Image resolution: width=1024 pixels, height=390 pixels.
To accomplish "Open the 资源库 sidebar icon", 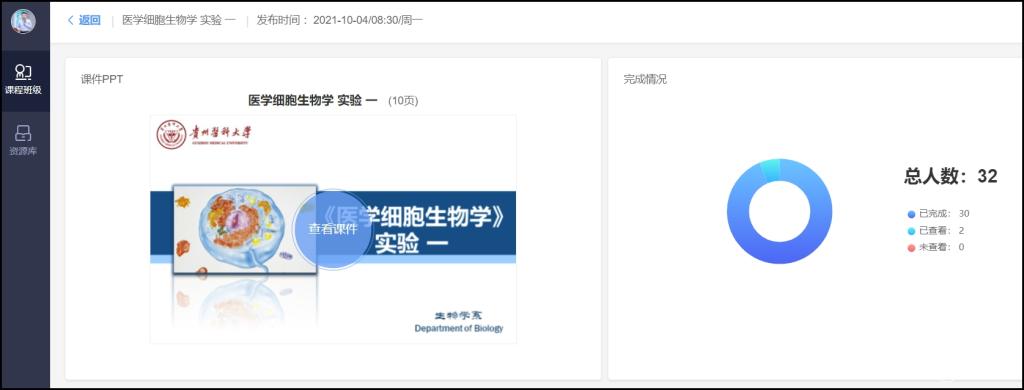I will (x=24, y=133).
